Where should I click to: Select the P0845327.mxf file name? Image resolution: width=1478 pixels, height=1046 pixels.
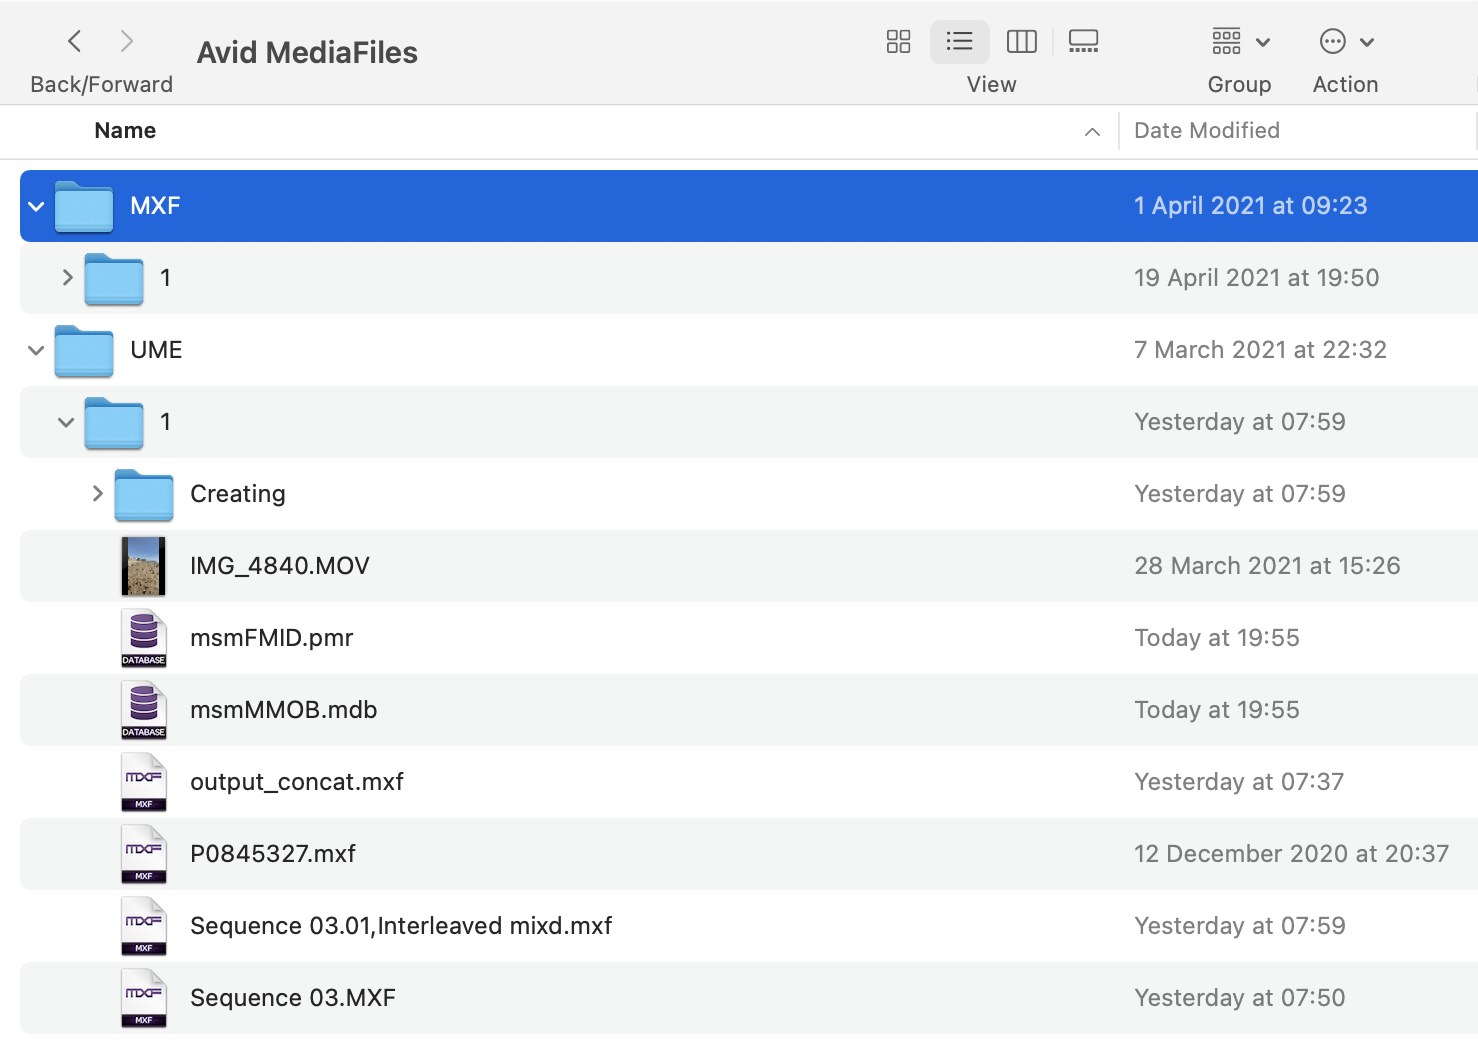click(x=273, y=854)
